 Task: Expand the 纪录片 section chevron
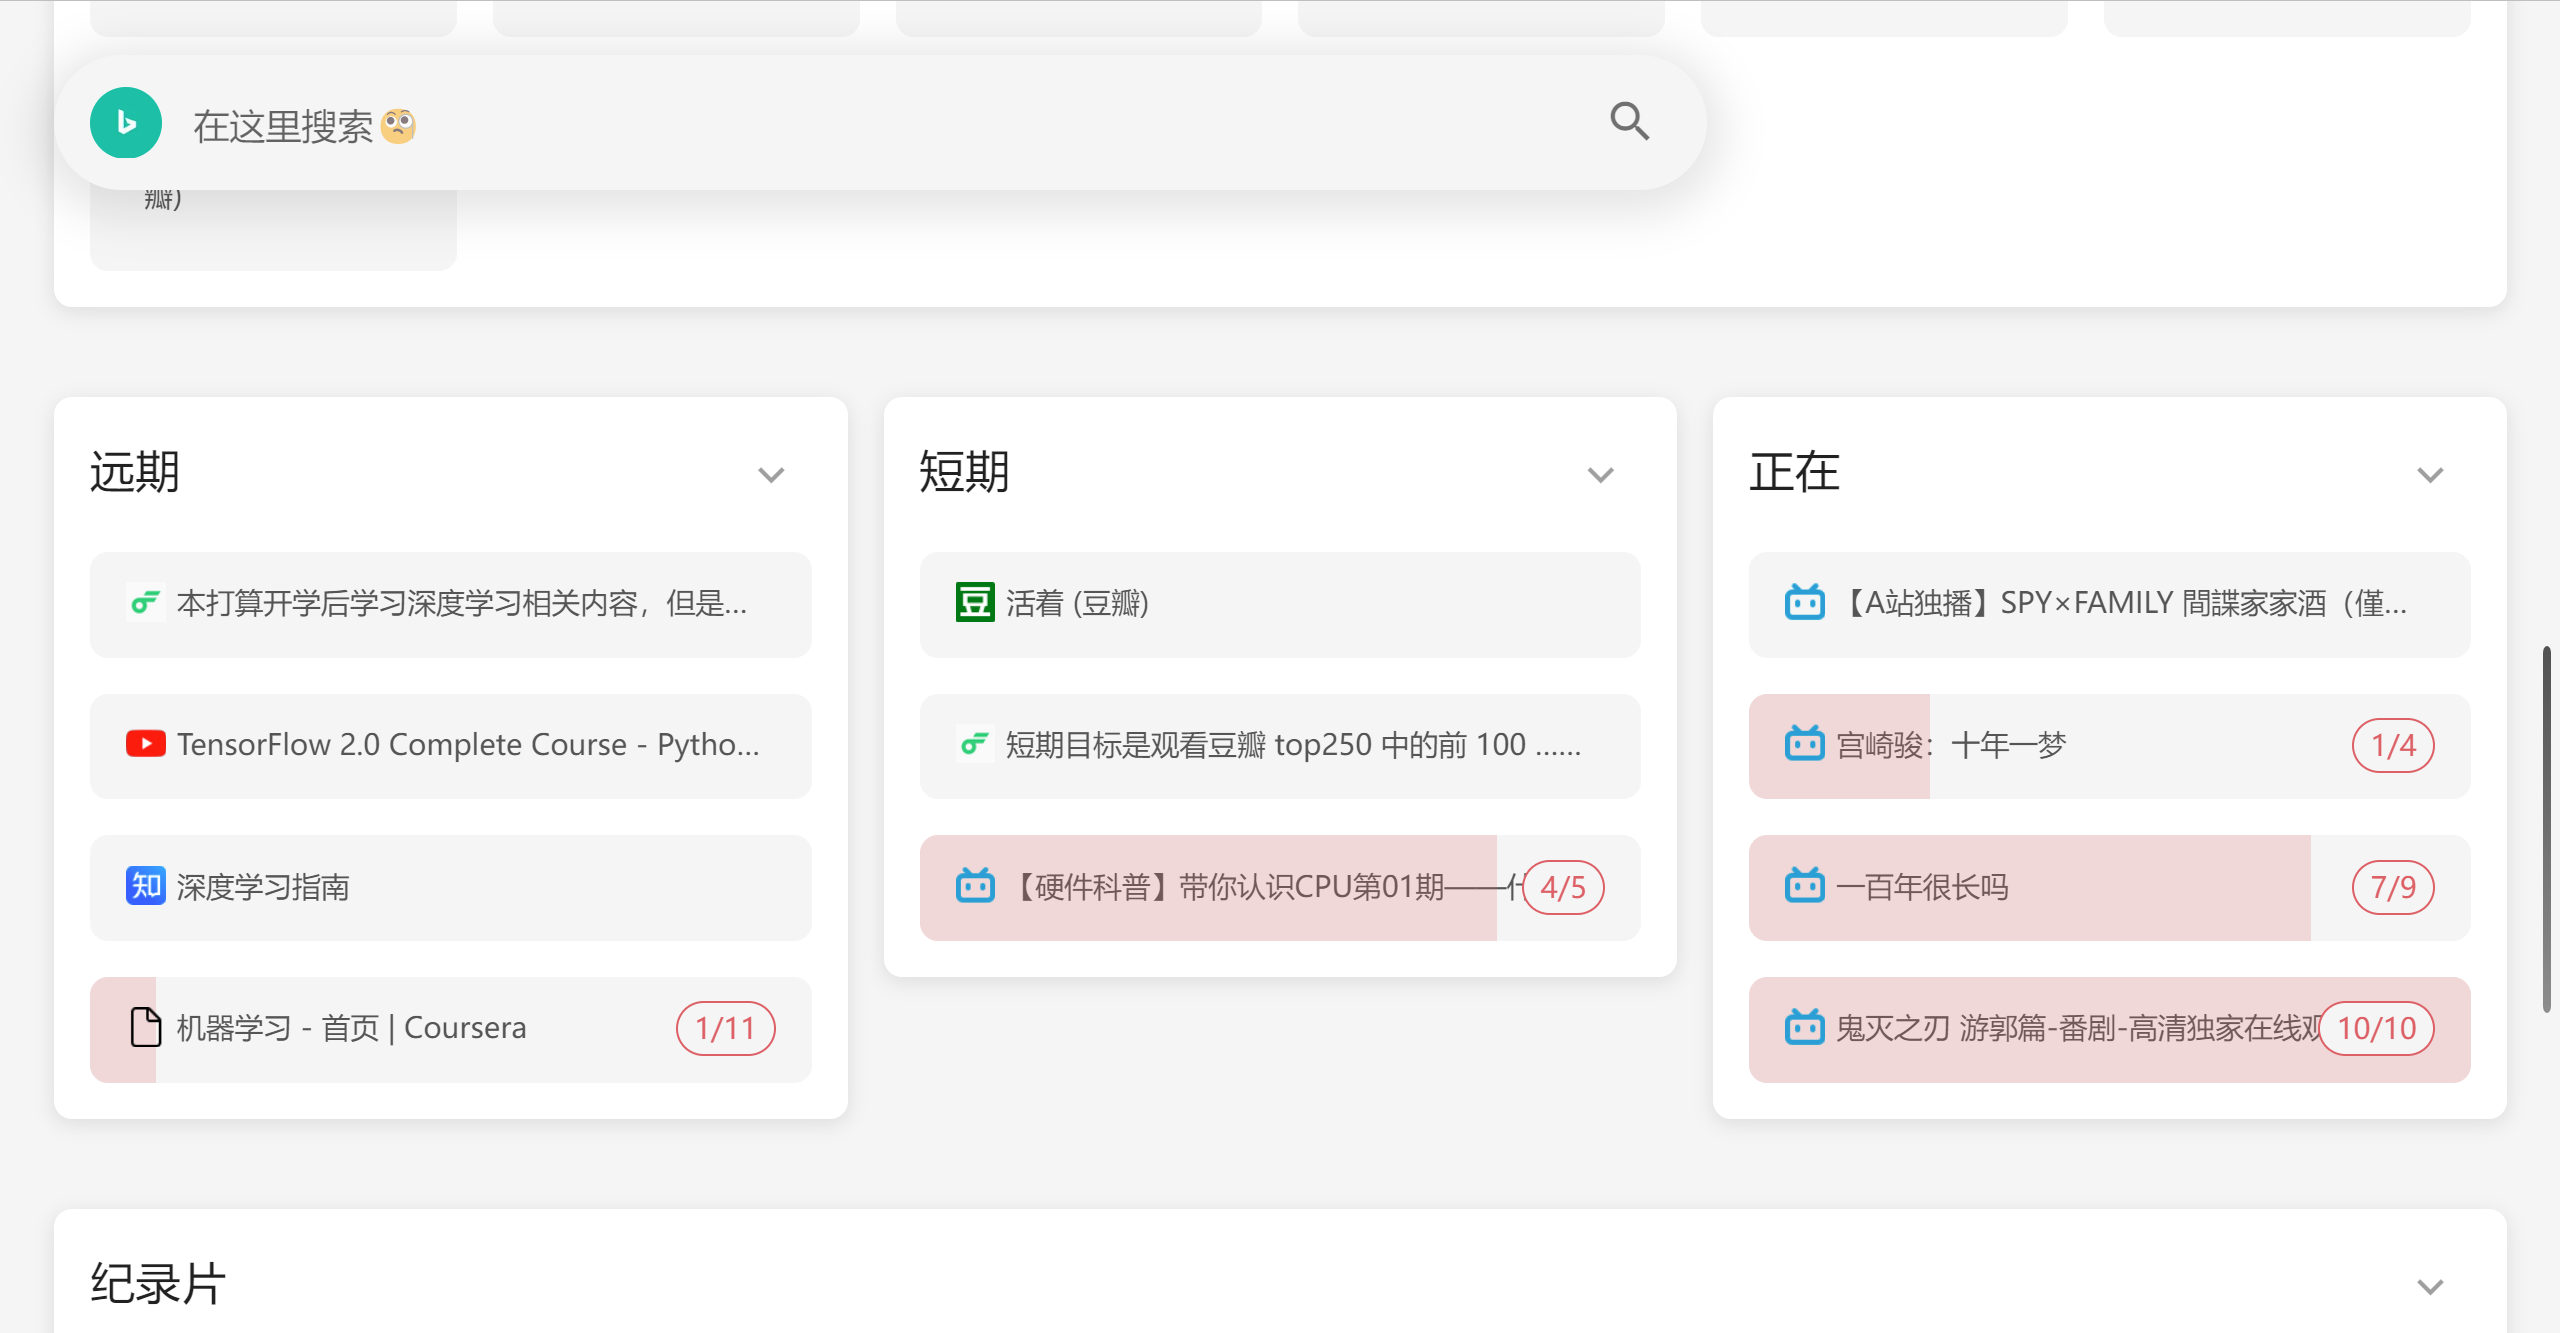tap(2430, 1286)
